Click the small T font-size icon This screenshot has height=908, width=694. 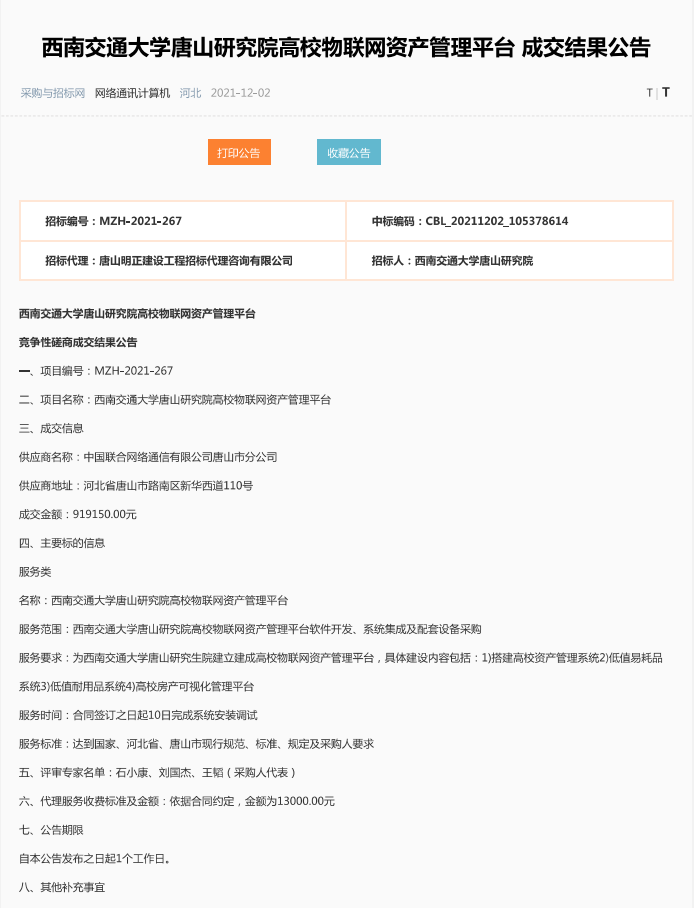[649, 93]
